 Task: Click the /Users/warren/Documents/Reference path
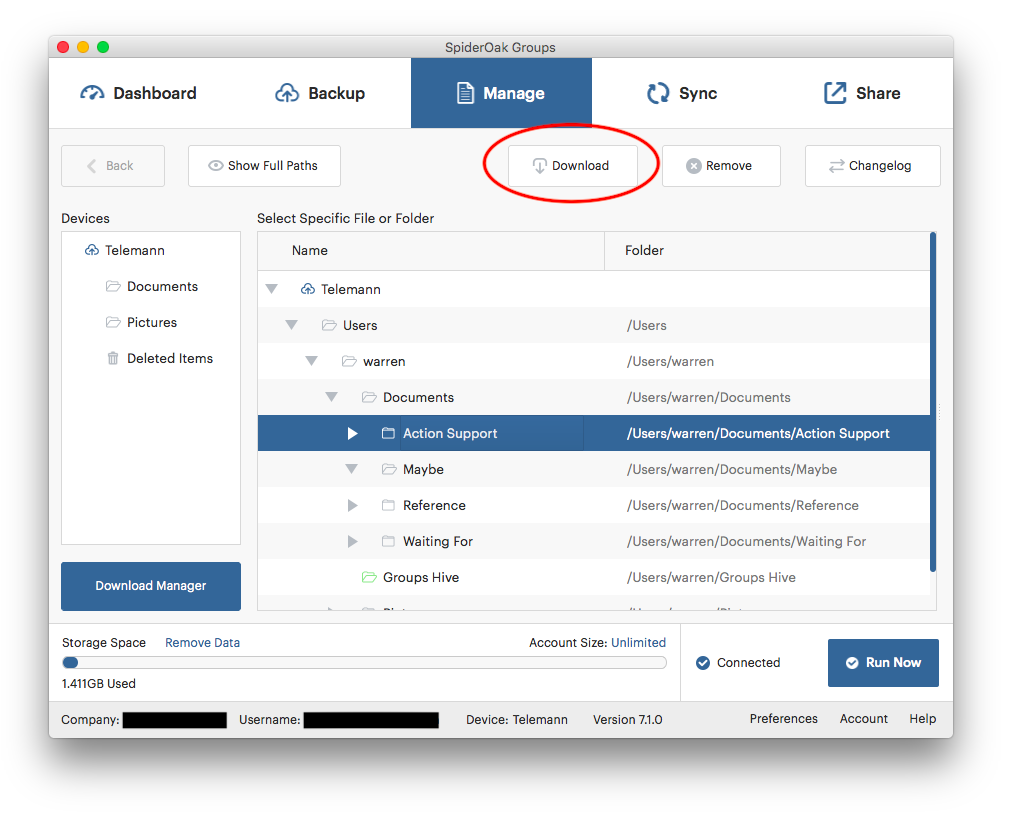[x=743, y=506]
